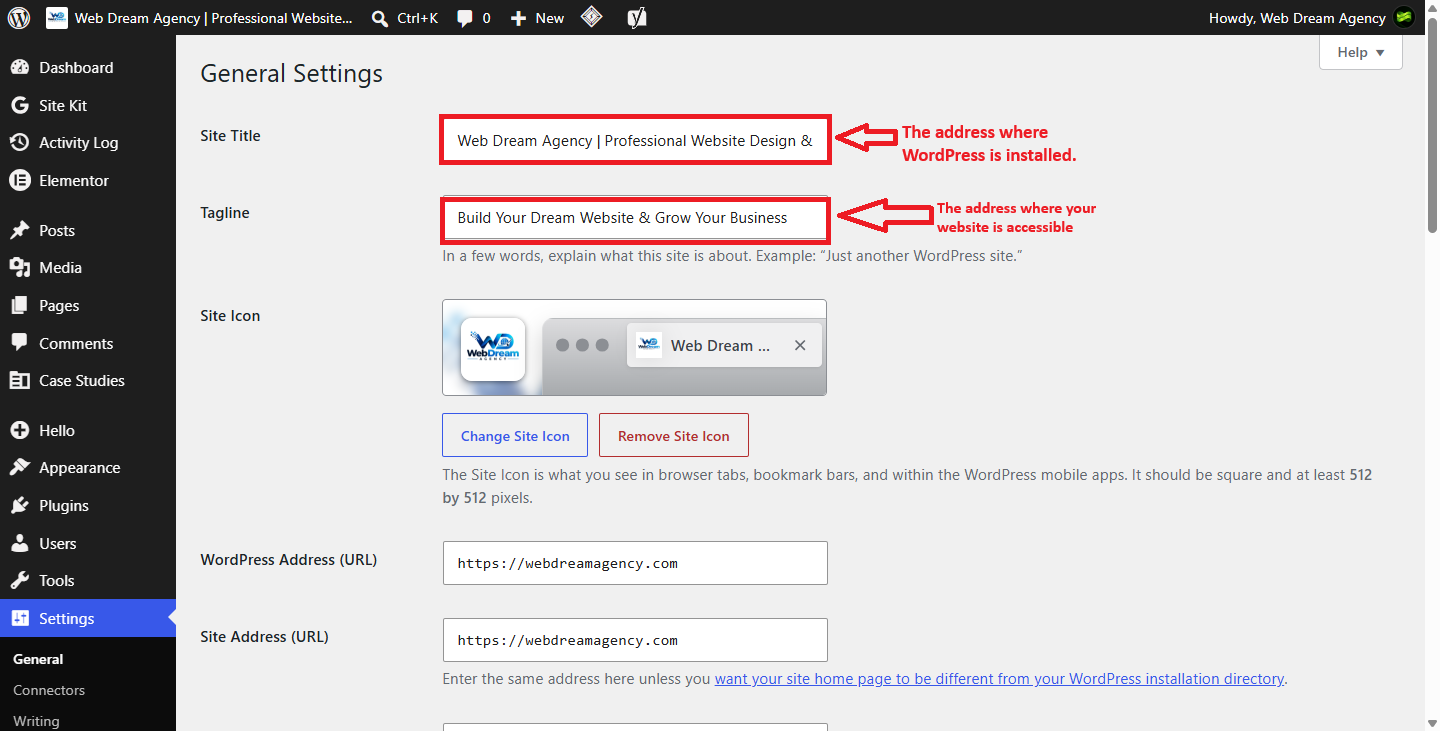
Task: Click the Plugins plug icon
Action: [x=20, y=506]
